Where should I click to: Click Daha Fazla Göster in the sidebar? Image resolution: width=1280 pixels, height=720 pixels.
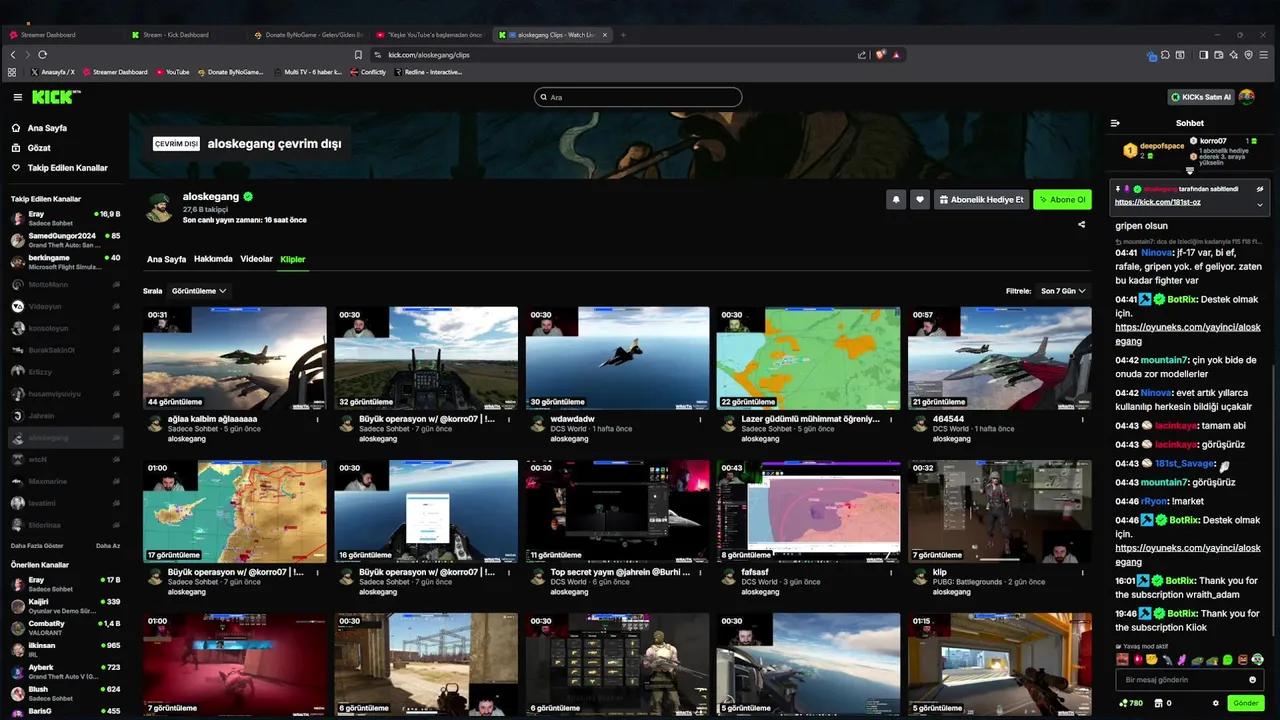[x=37, y=546]
